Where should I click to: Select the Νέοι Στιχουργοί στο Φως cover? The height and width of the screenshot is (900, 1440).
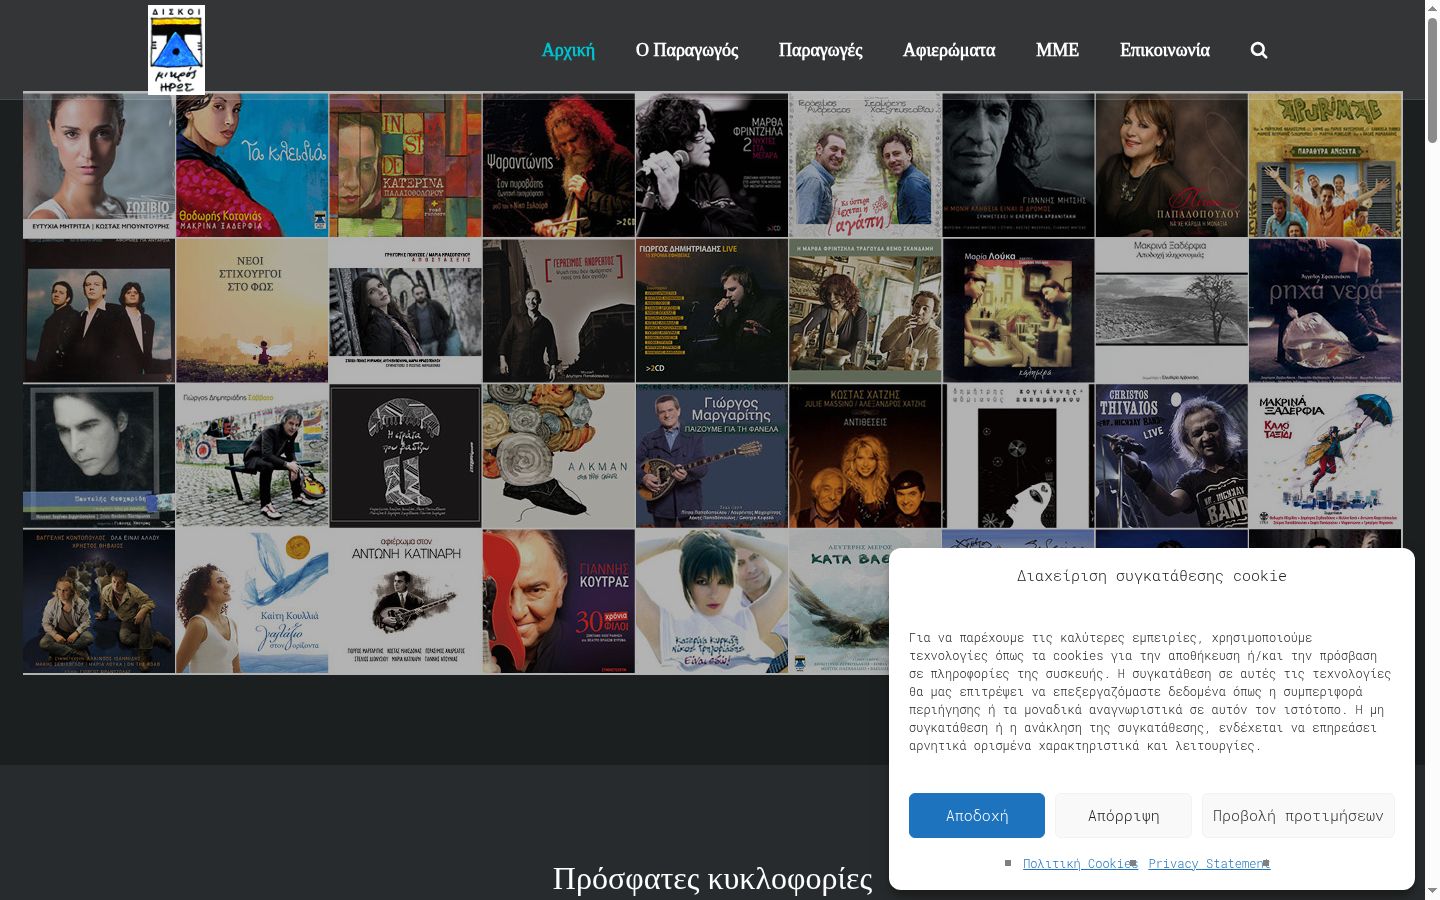pos(252,310)
